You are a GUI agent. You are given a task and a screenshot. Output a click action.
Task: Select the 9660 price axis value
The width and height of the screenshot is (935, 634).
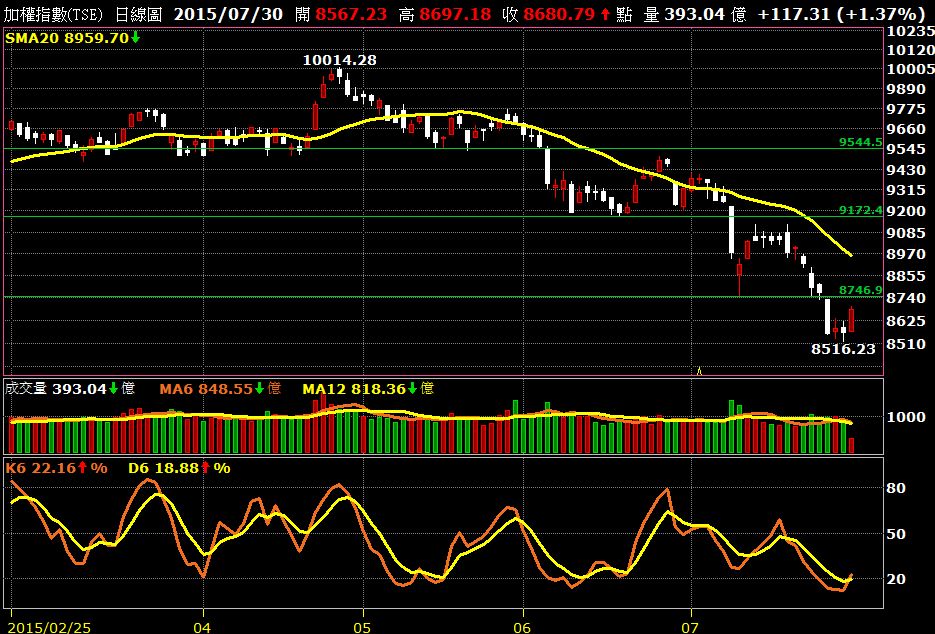[906, 129]
